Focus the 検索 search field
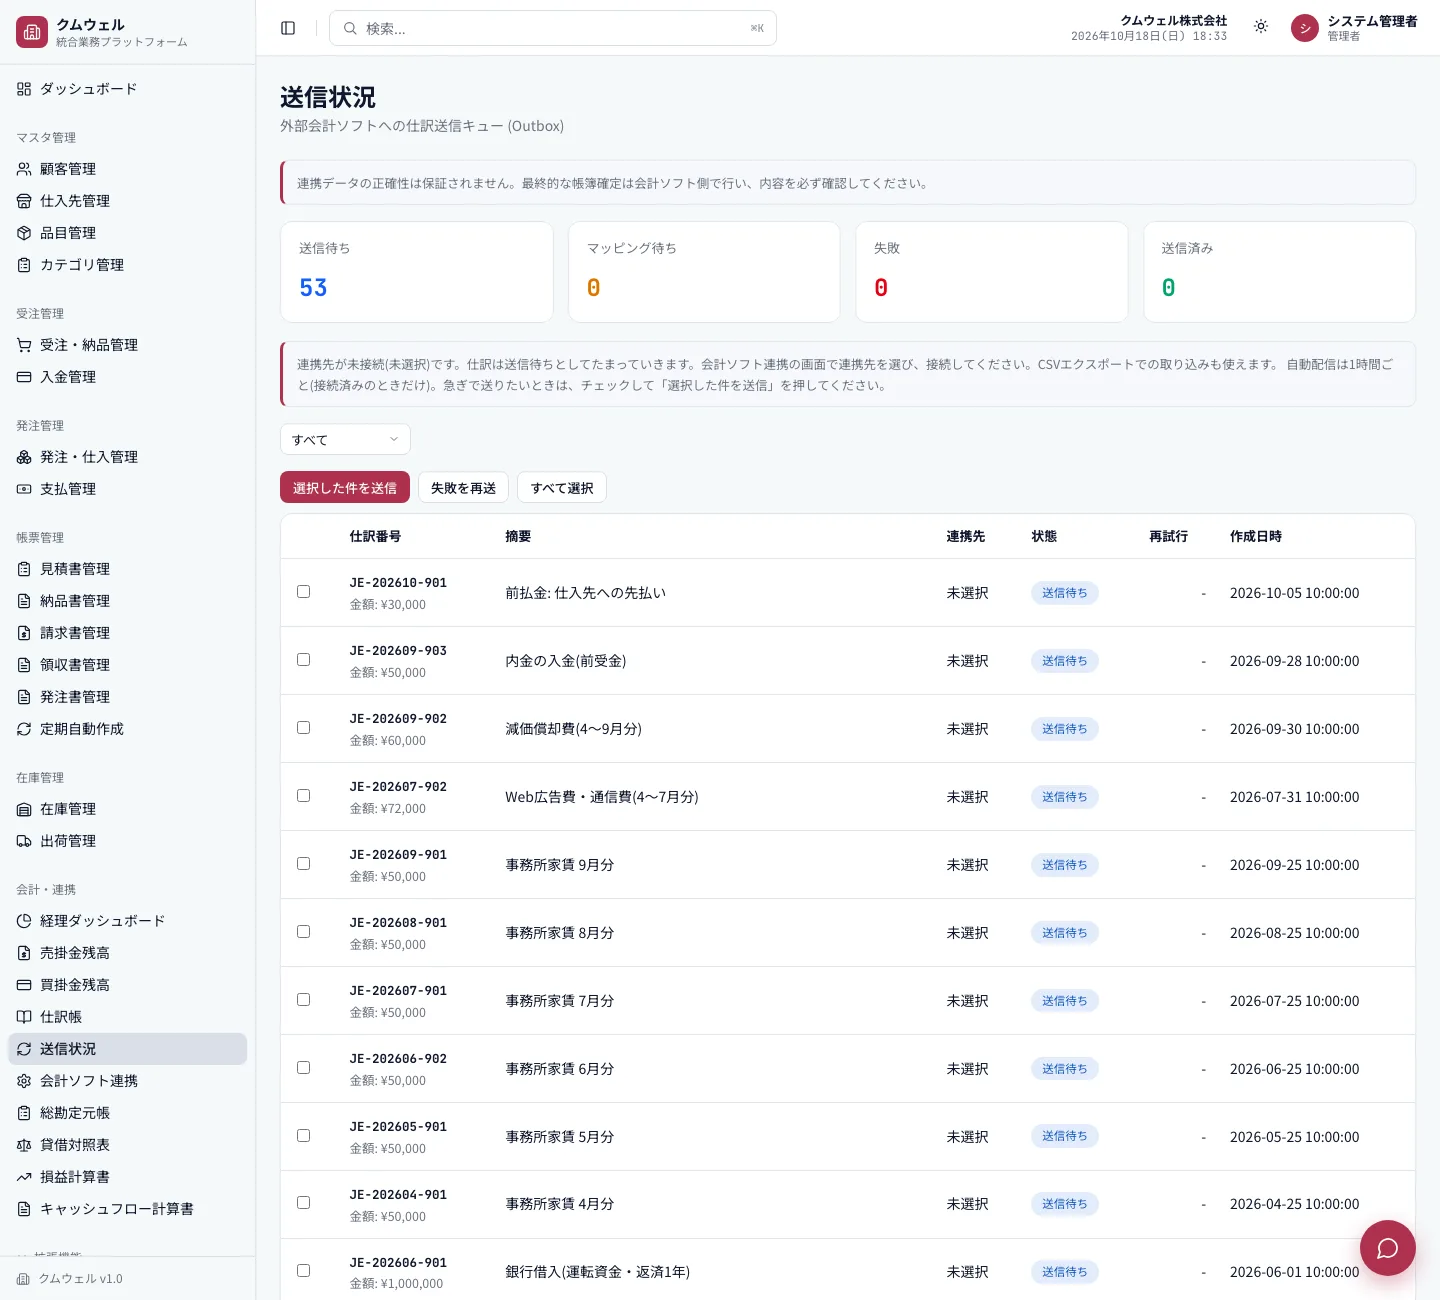The image size is (1440, 1300). [553, 28]
